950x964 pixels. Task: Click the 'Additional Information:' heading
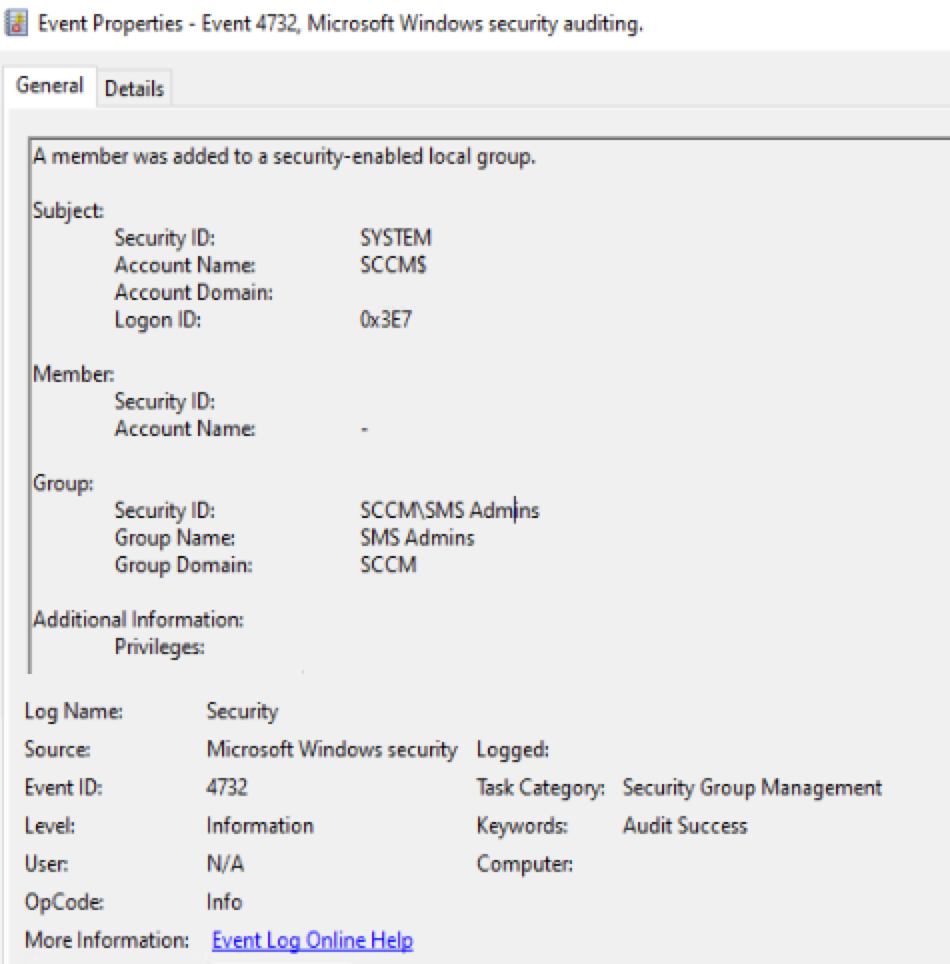click(138, 620)
